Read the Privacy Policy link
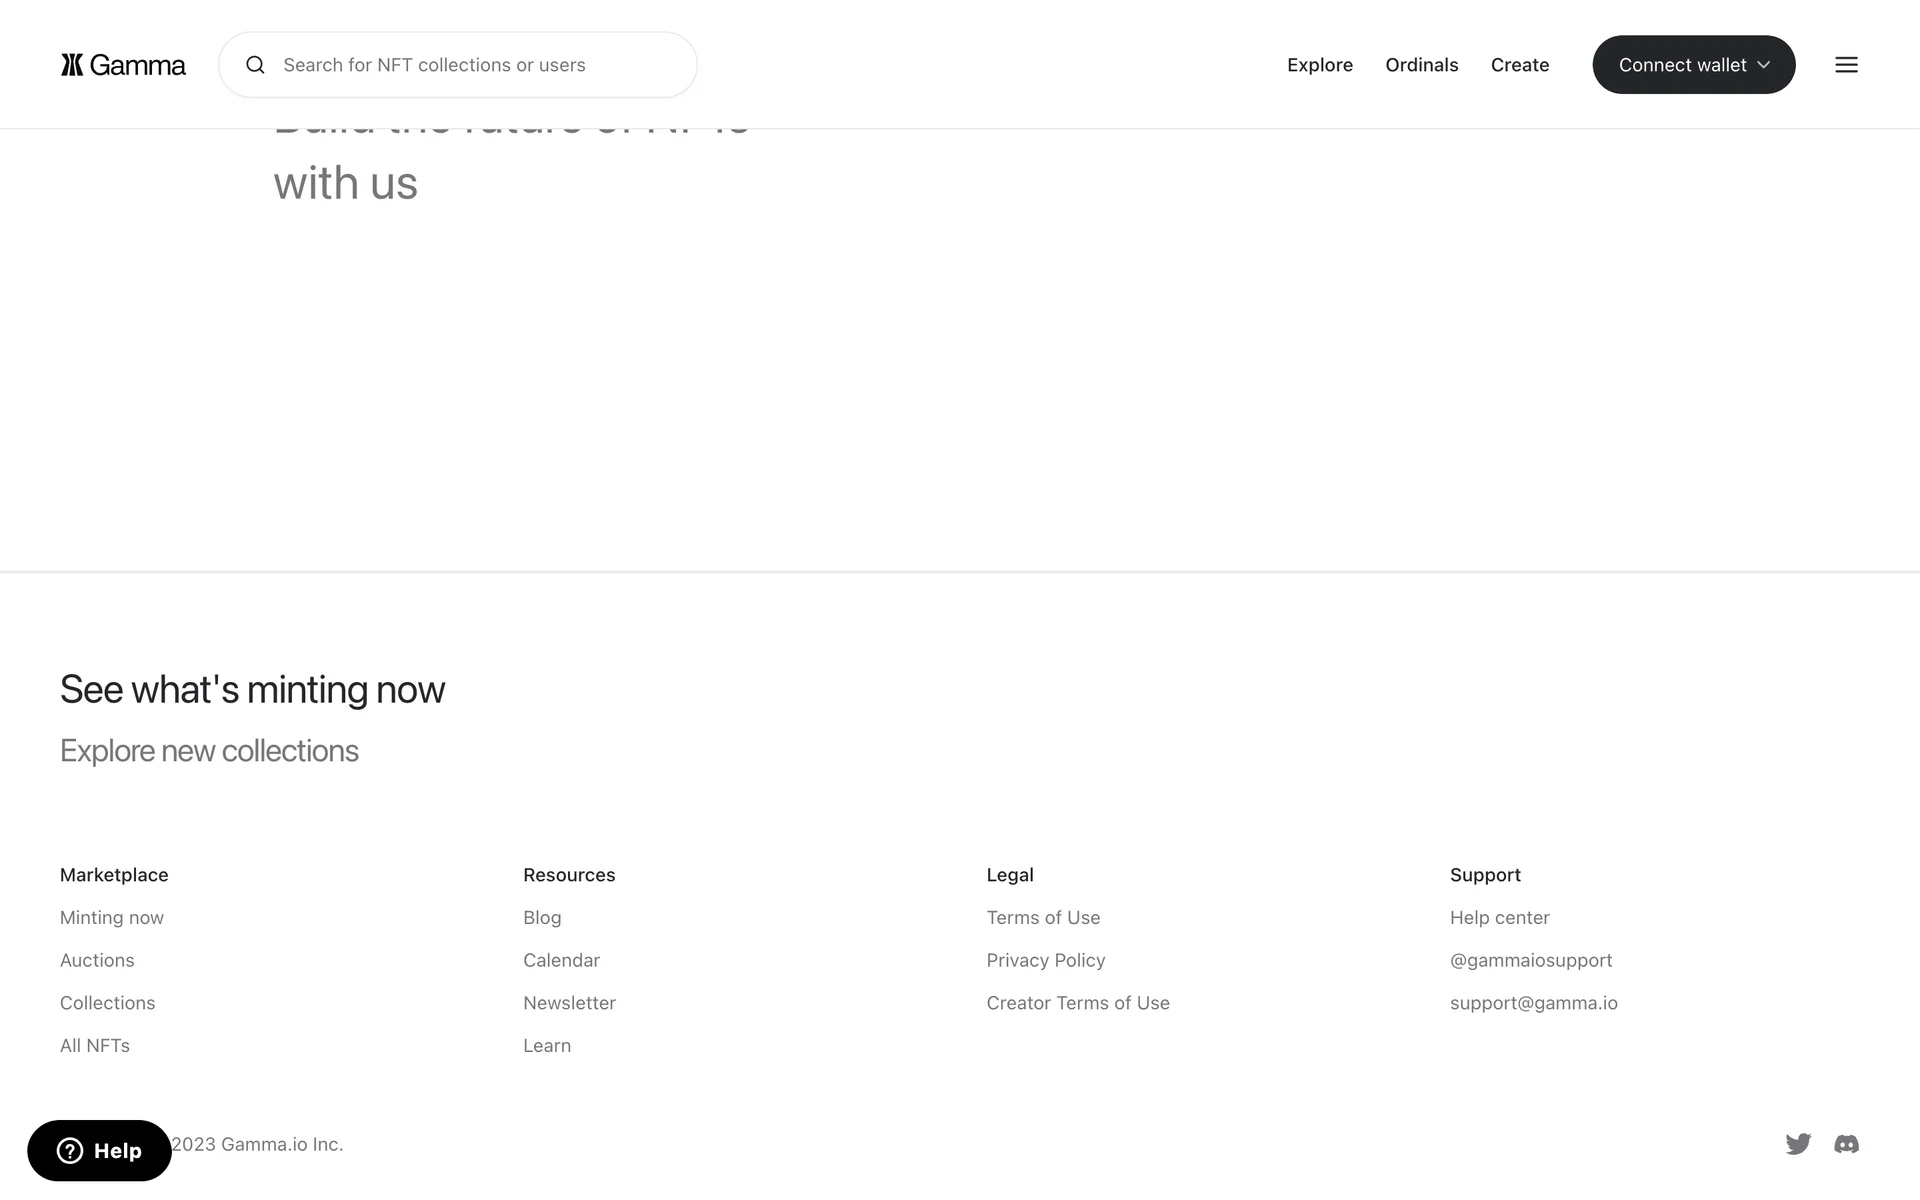Viewport: 1920px width, 1200px height. (x=1045, y=961)
